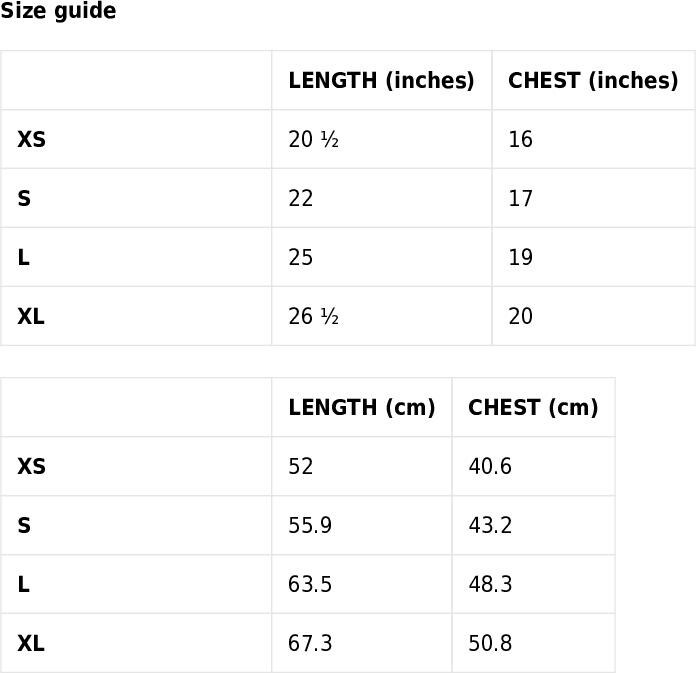Select the CHEST (inches) column header
The image size is (696, 673).
(593, 80)
